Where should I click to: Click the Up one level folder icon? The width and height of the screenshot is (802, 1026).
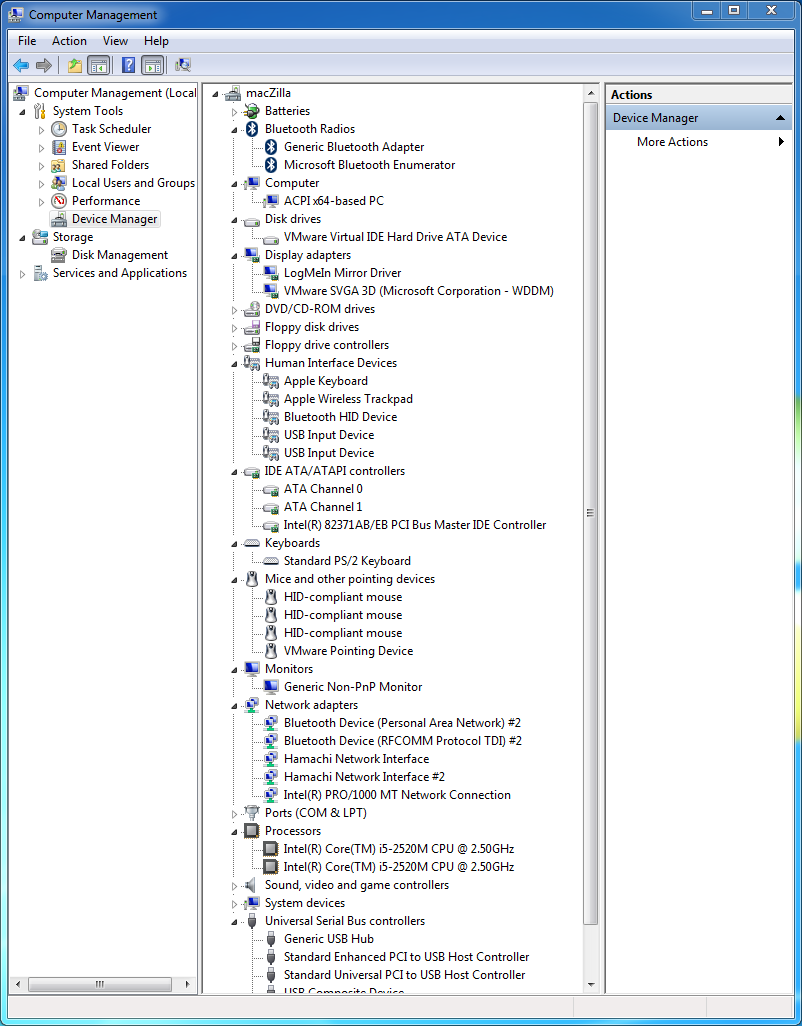[75, 65]
